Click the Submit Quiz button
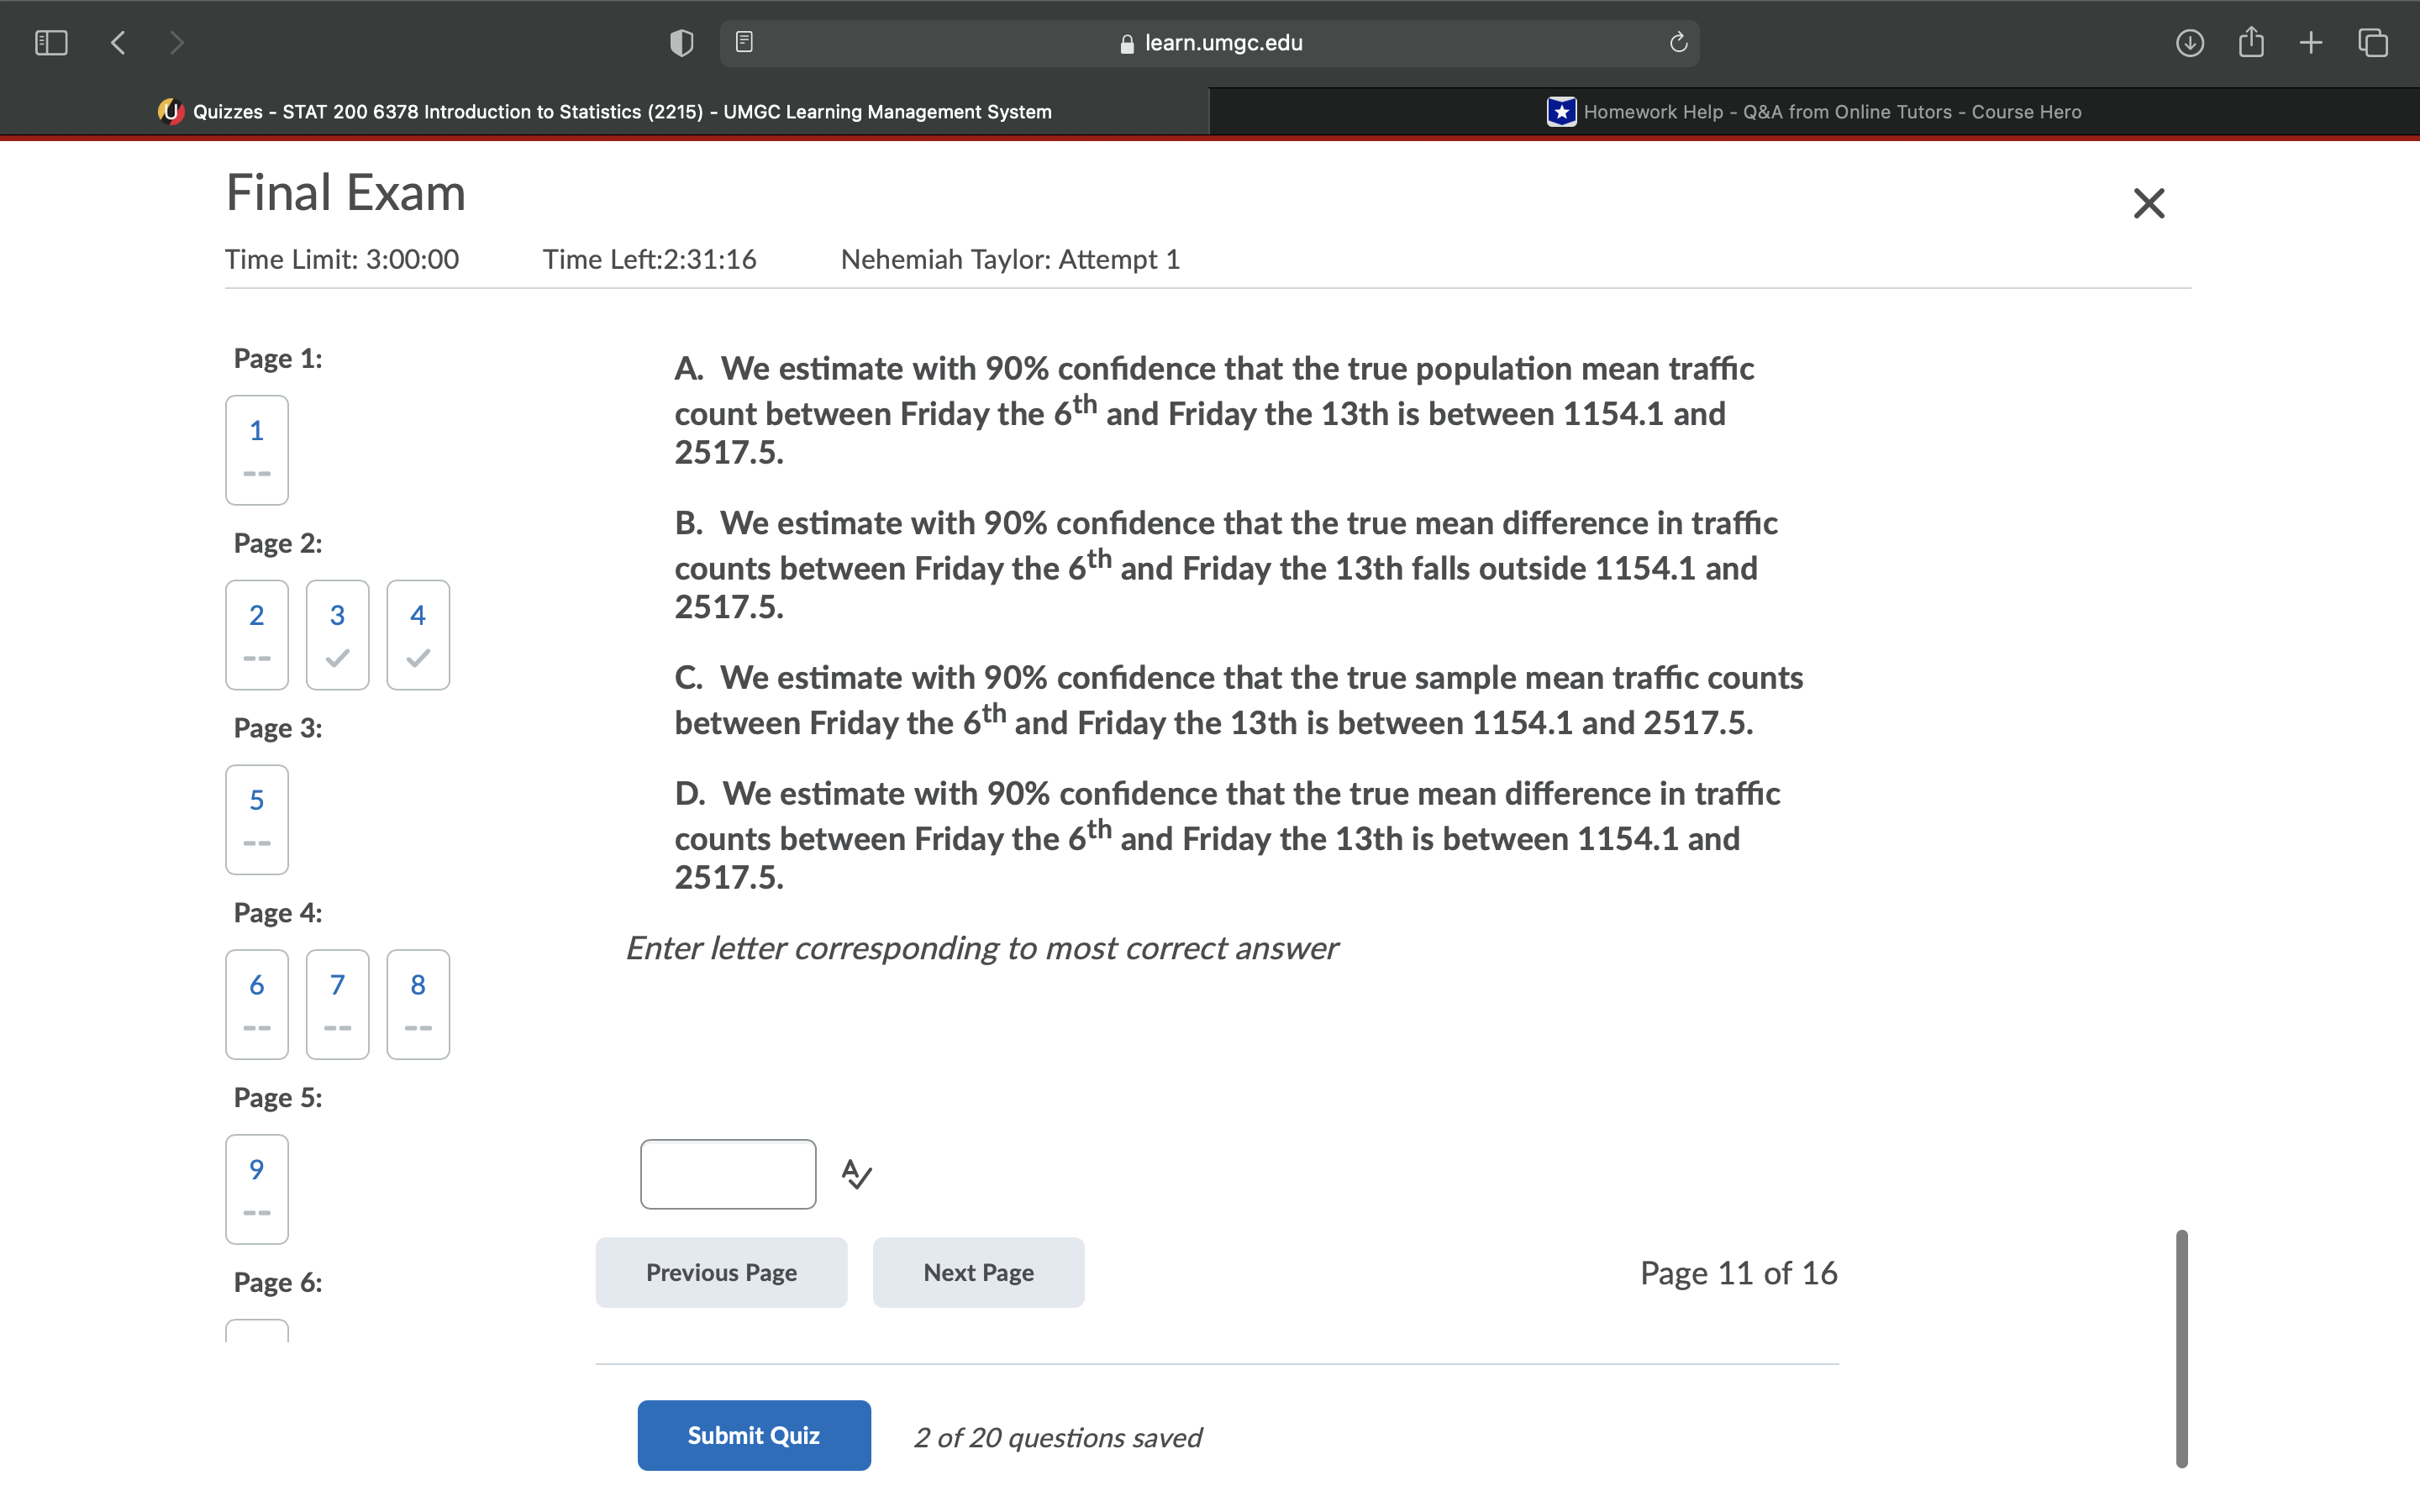 (751, 1436)
